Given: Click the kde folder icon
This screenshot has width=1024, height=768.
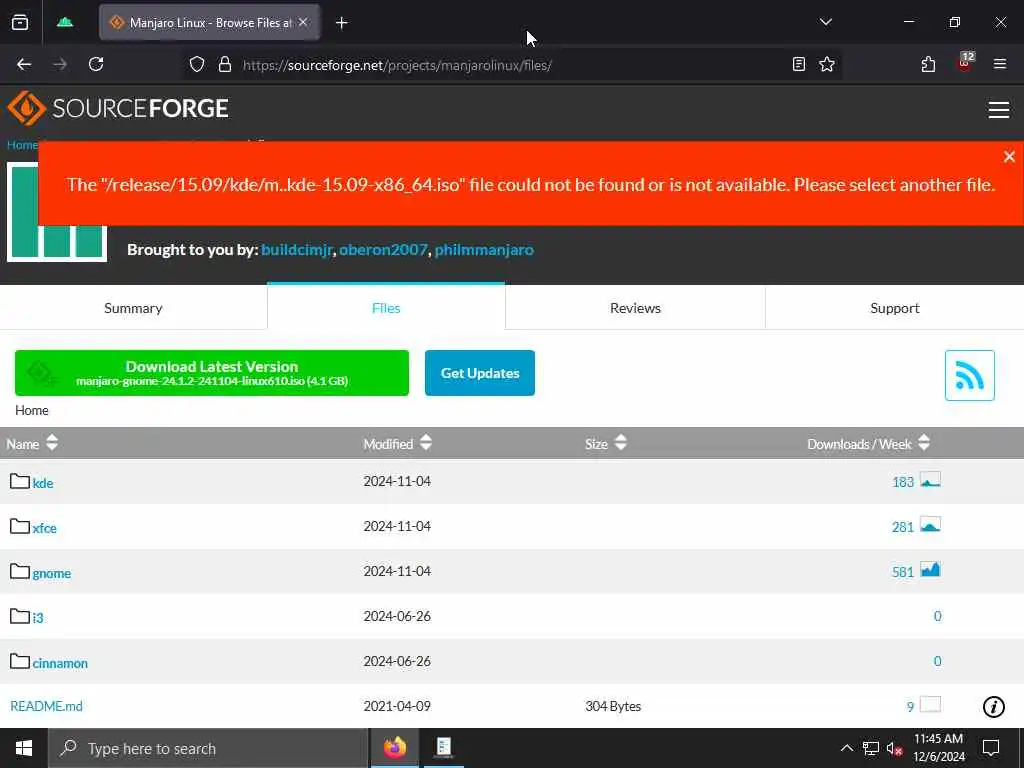Looking at the screenshot, I should [x=20, y=481].
